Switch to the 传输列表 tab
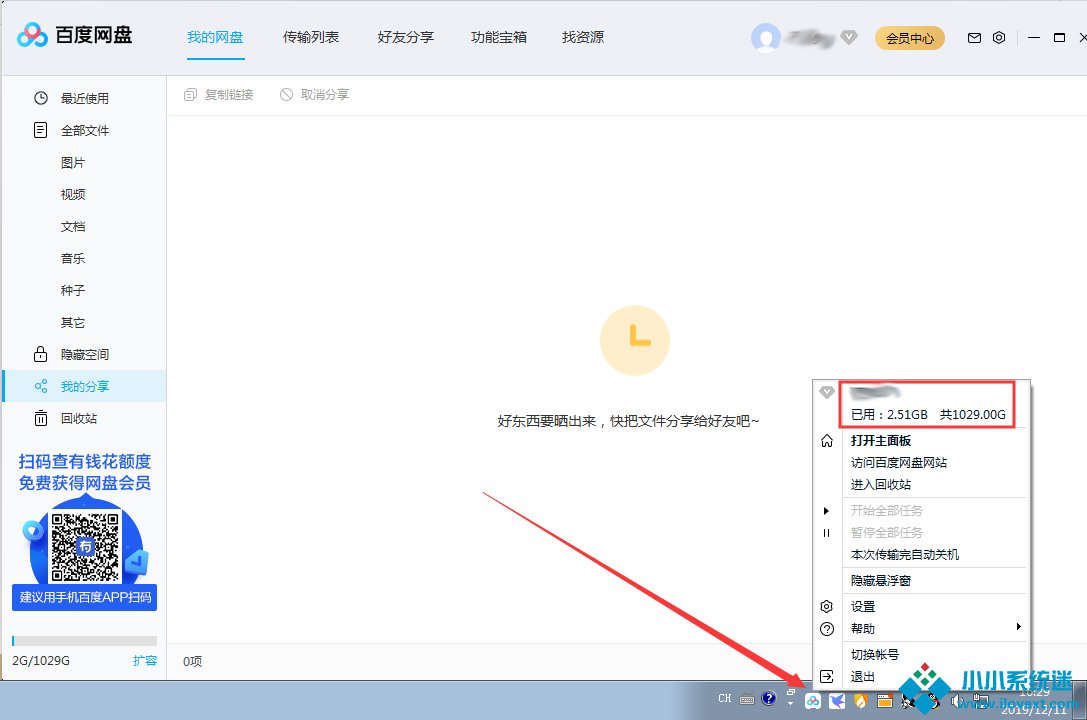Viewport: 1087px width, 720px height. point(311,37)
